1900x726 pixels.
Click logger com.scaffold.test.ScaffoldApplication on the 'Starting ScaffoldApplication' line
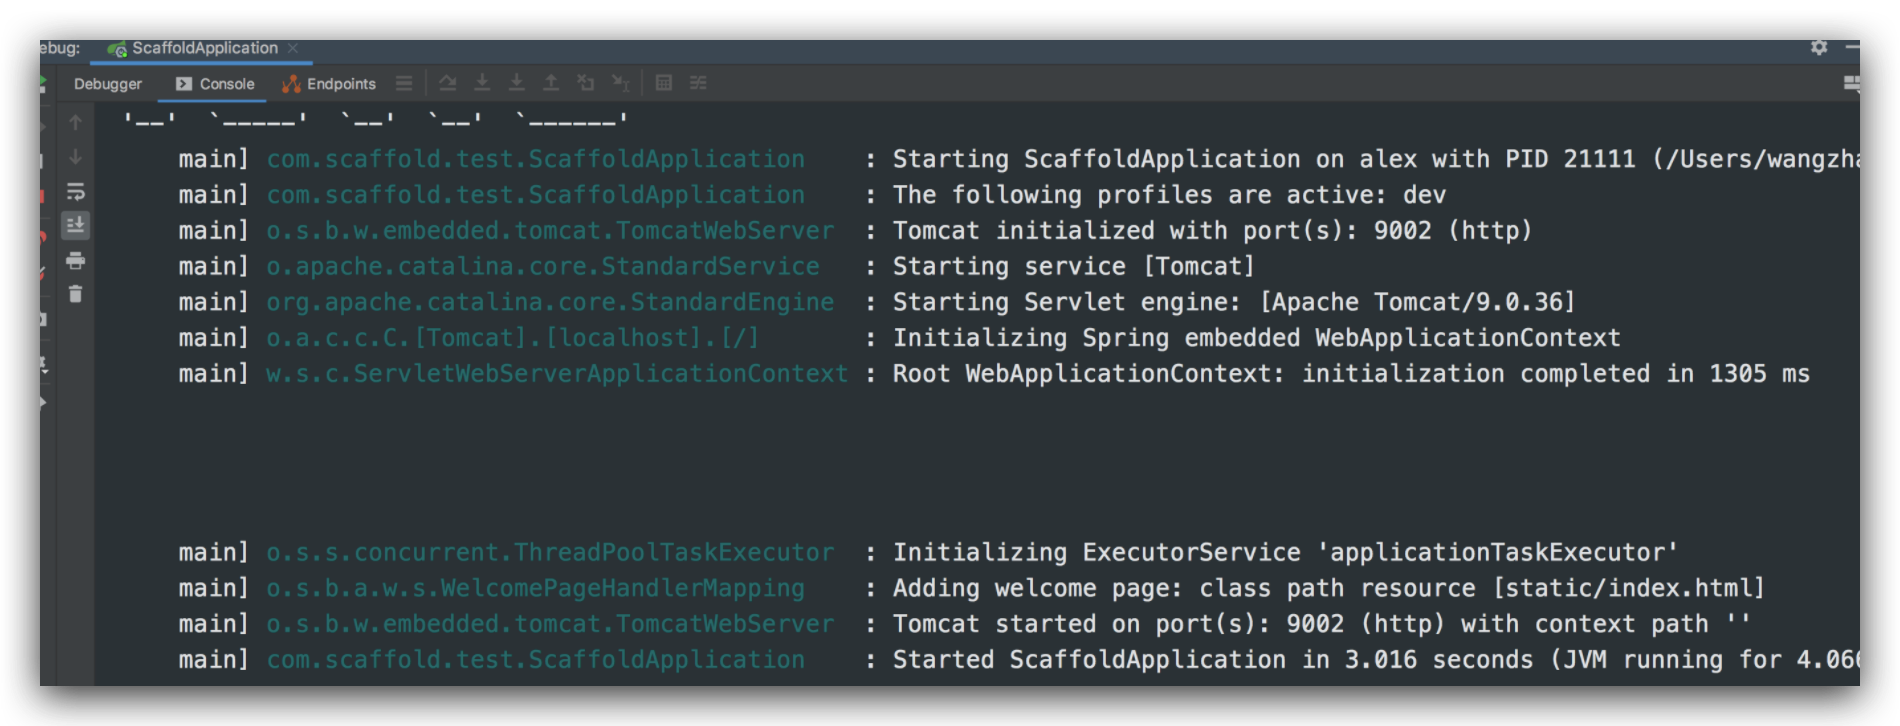click(535, 159)
